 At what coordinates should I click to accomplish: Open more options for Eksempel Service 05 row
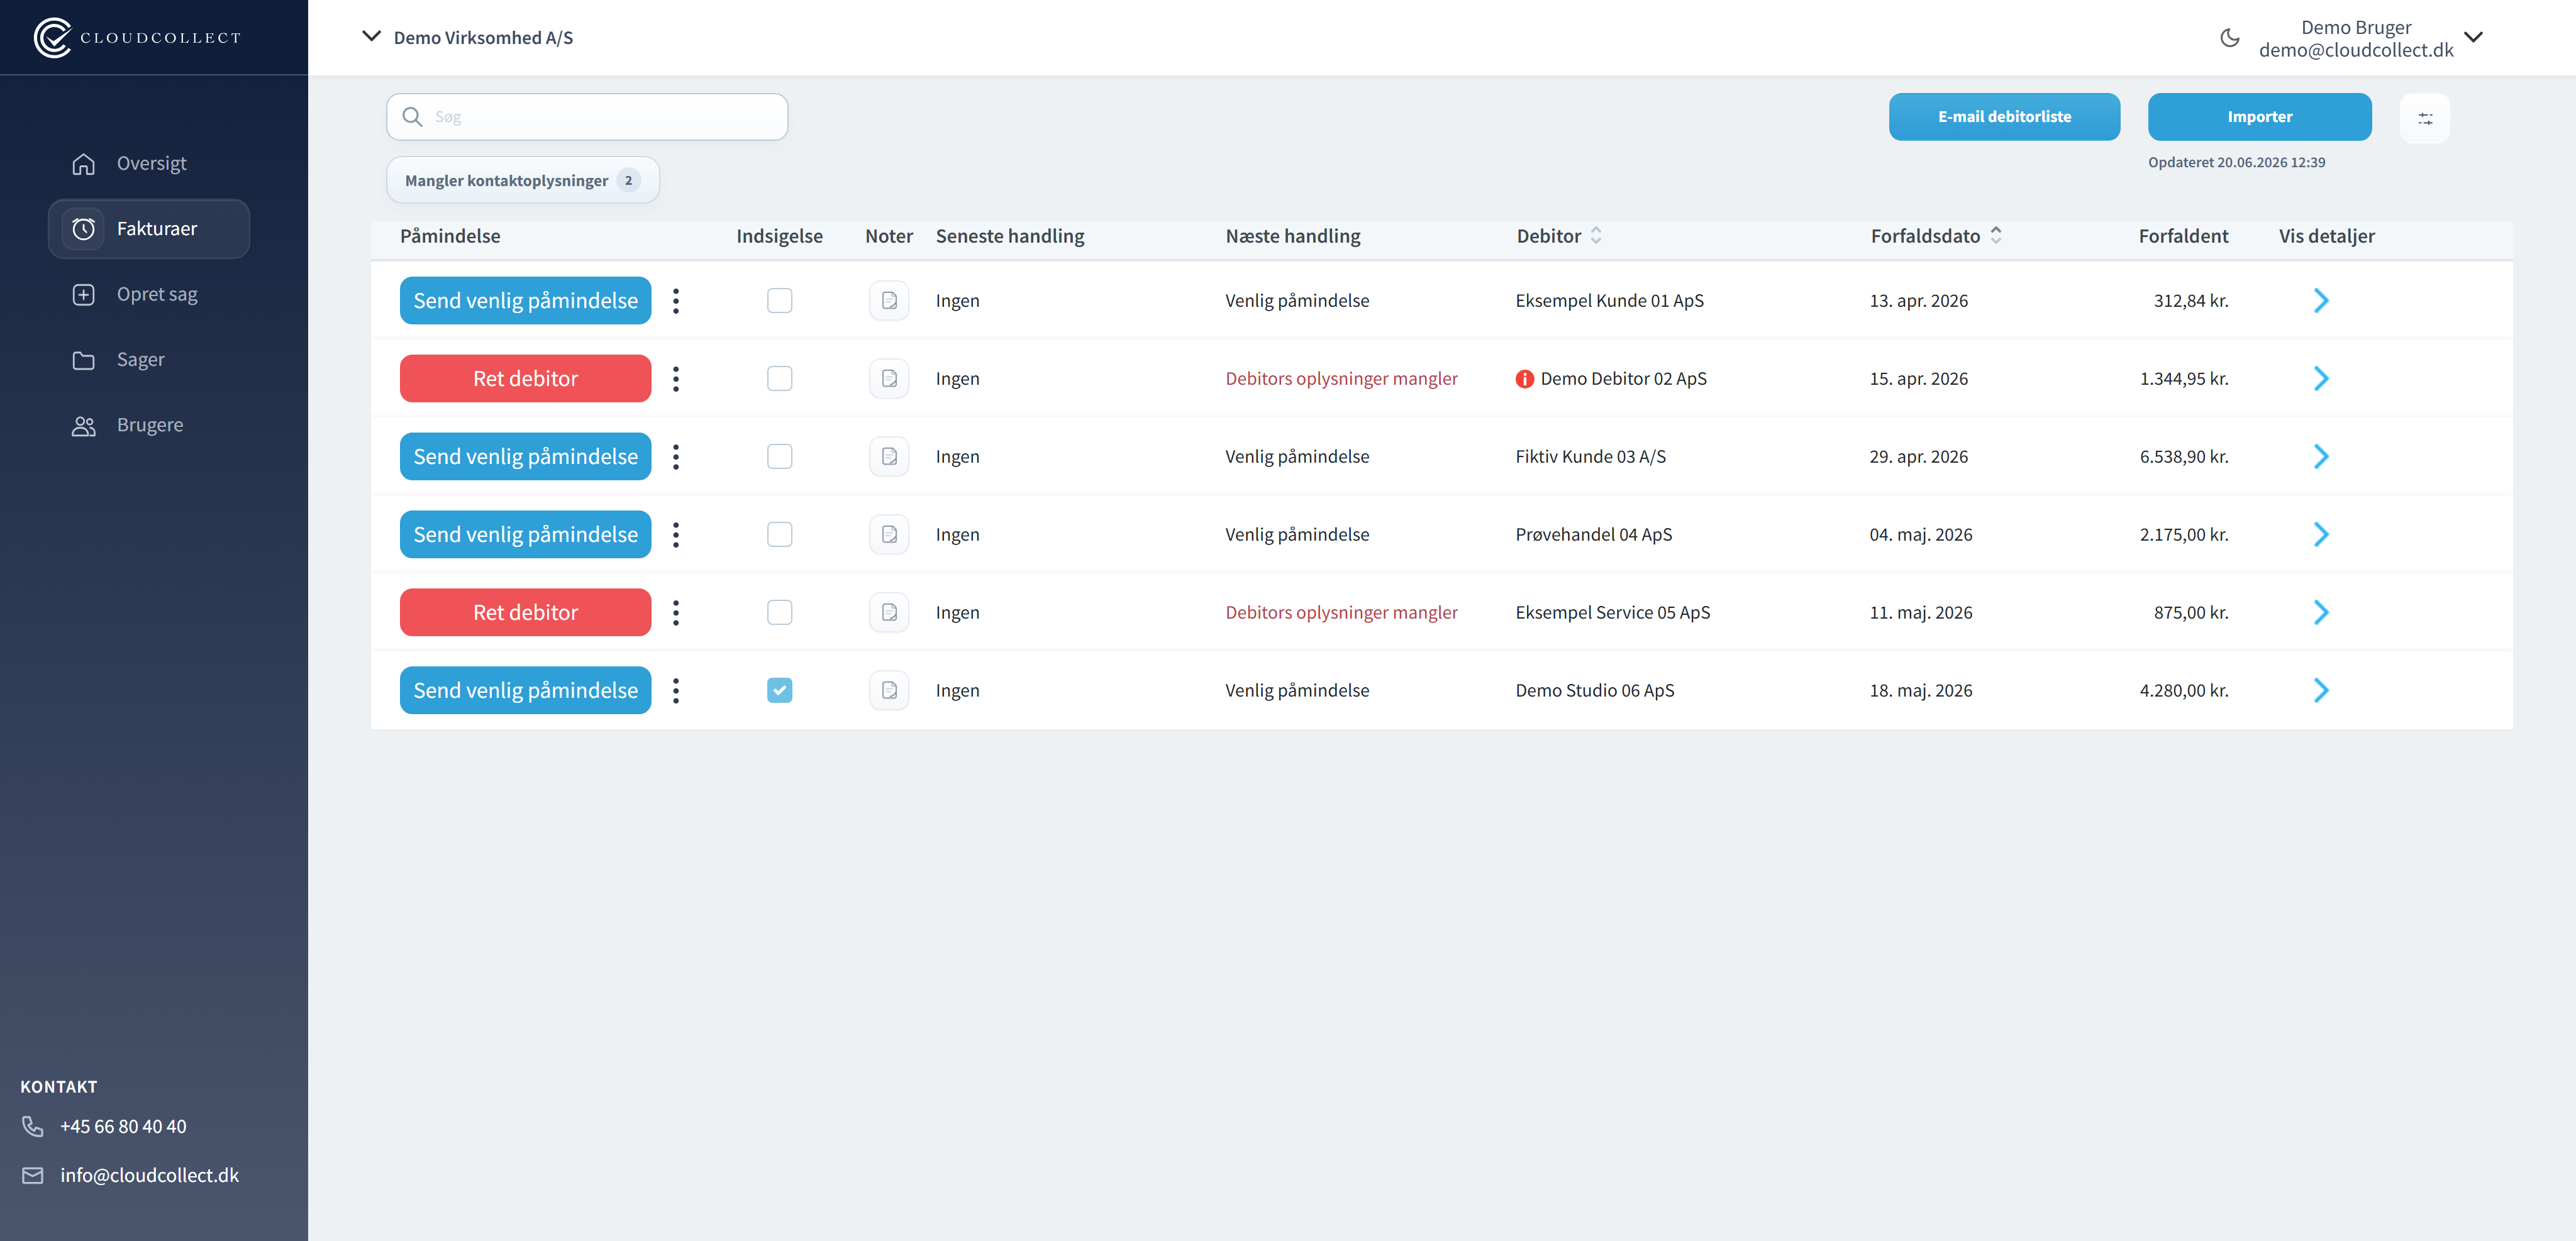676,613
